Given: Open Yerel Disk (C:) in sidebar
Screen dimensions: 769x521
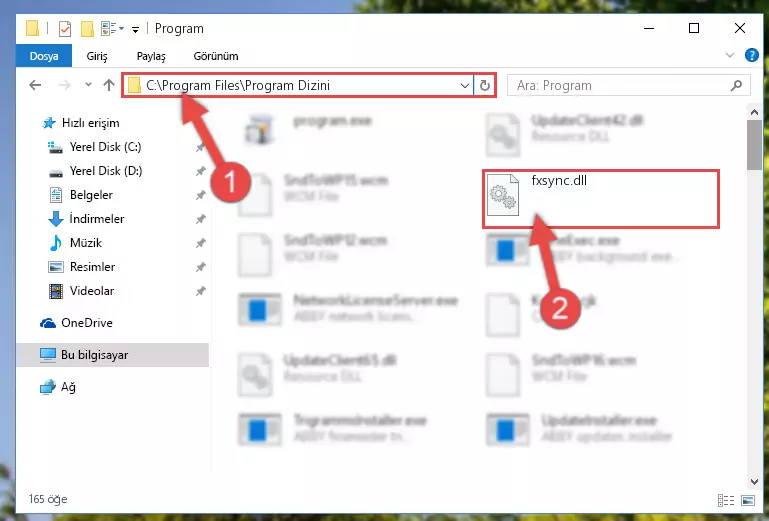Looking at the screenshot, I should click(x=105, y=147).
